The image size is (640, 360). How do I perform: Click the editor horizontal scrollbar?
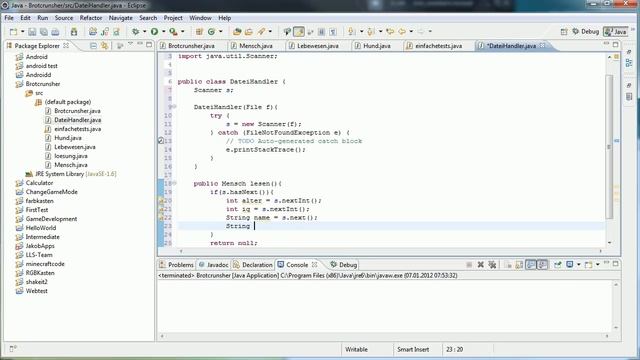391,251
